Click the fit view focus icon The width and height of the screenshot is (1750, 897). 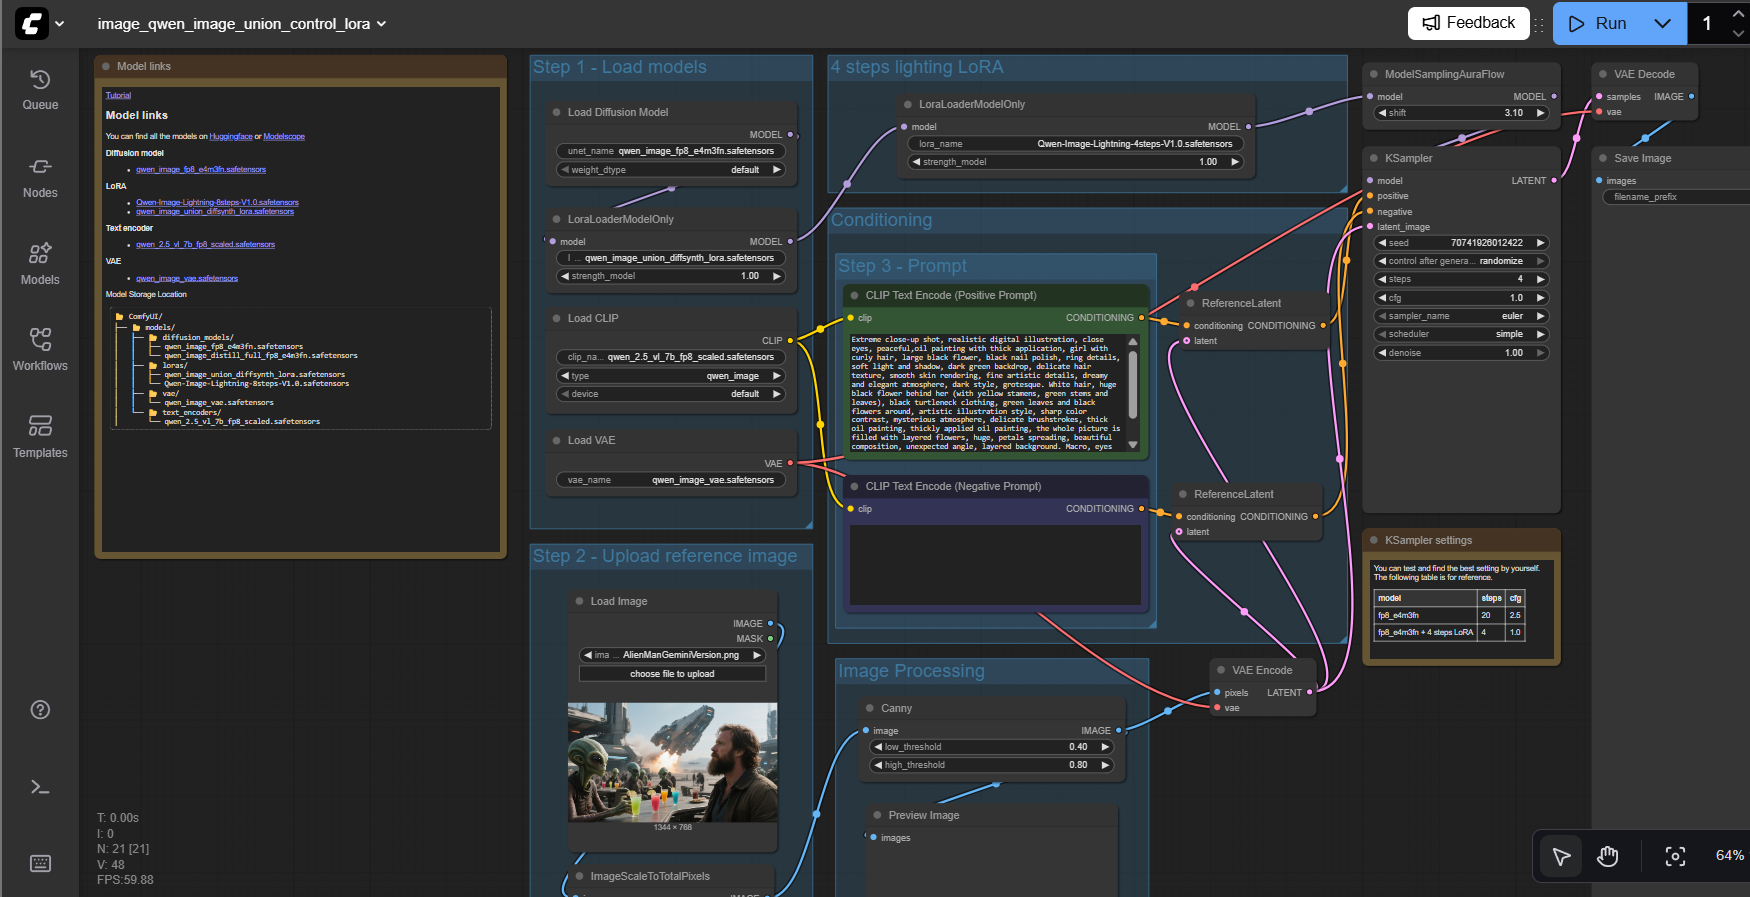[x=1675, y=856]
